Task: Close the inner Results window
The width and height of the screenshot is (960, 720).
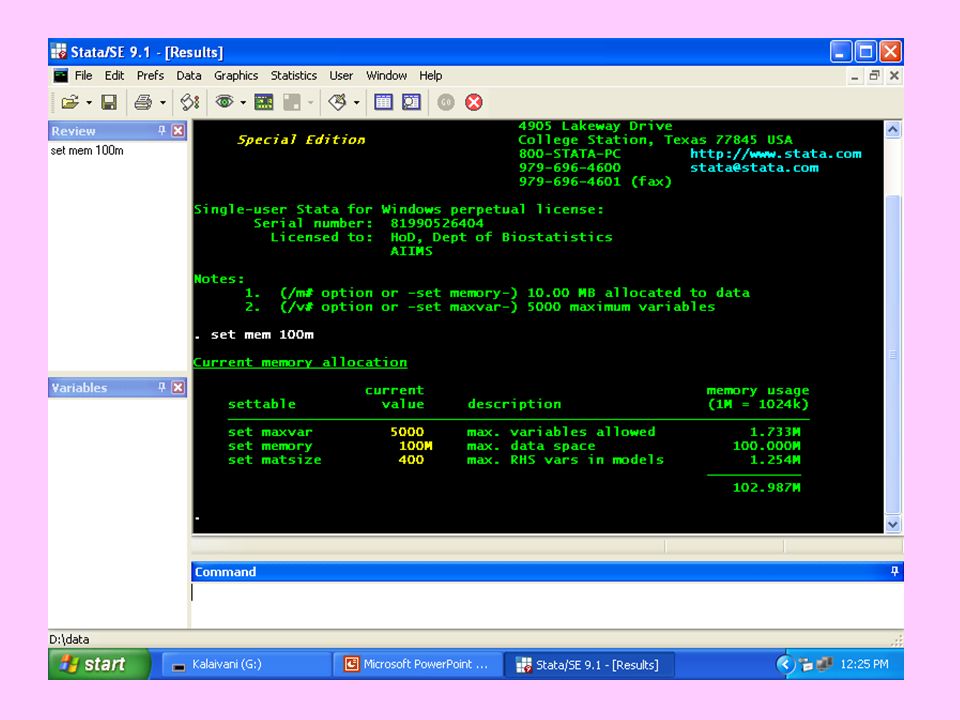Action: 894,76
